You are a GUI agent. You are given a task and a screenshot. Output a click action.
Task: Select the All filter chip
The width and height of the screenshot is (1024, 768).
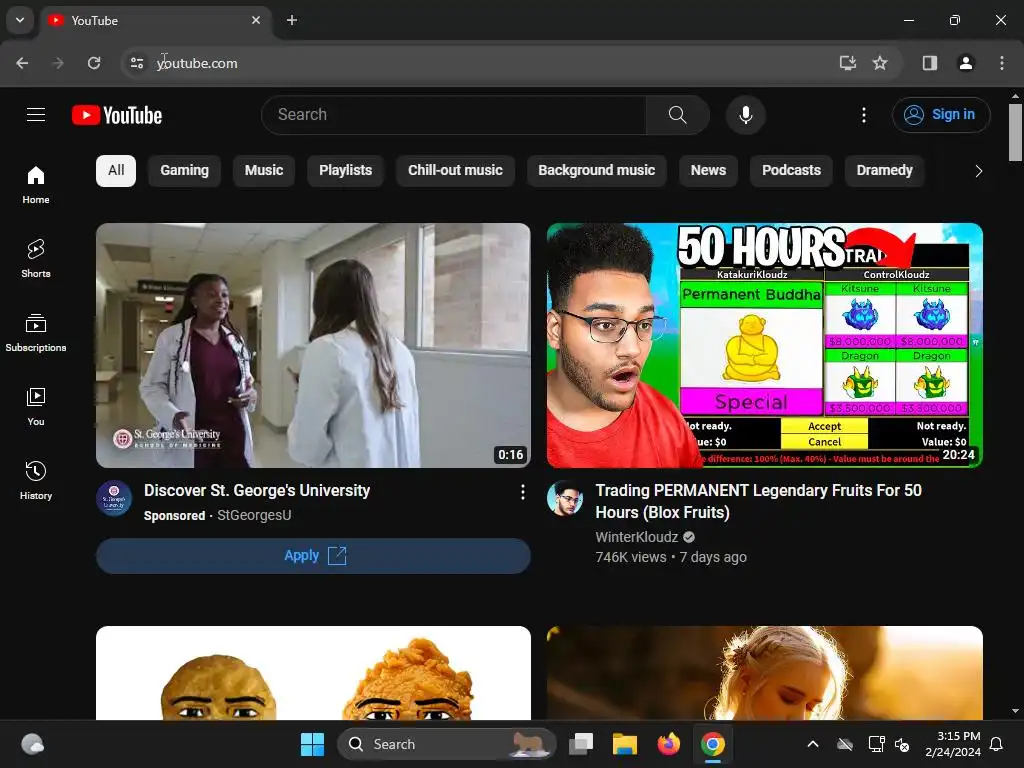(116, 170)
